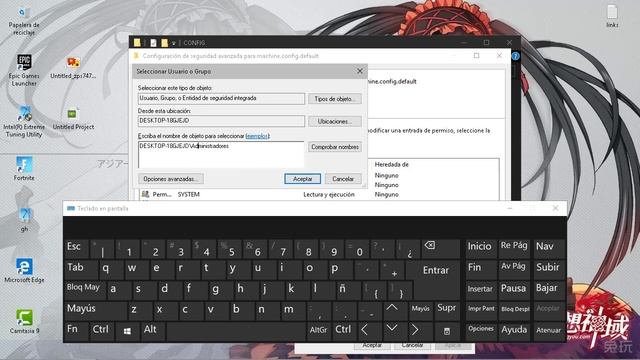Click the Tipos de objeto button

[x=335, y=99]
